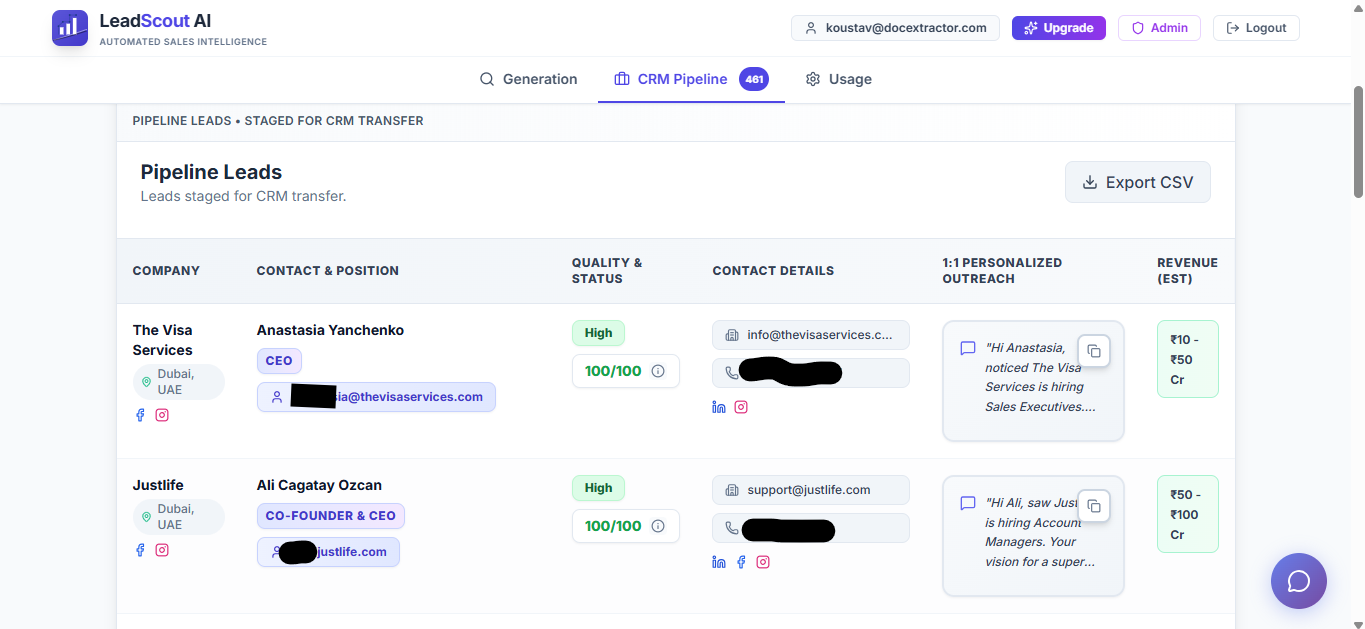The width and height of the screenshot is (1365, 629).
Task: Open the chat support bubble
Action: pyautogui.click(x=1298, y=580)
